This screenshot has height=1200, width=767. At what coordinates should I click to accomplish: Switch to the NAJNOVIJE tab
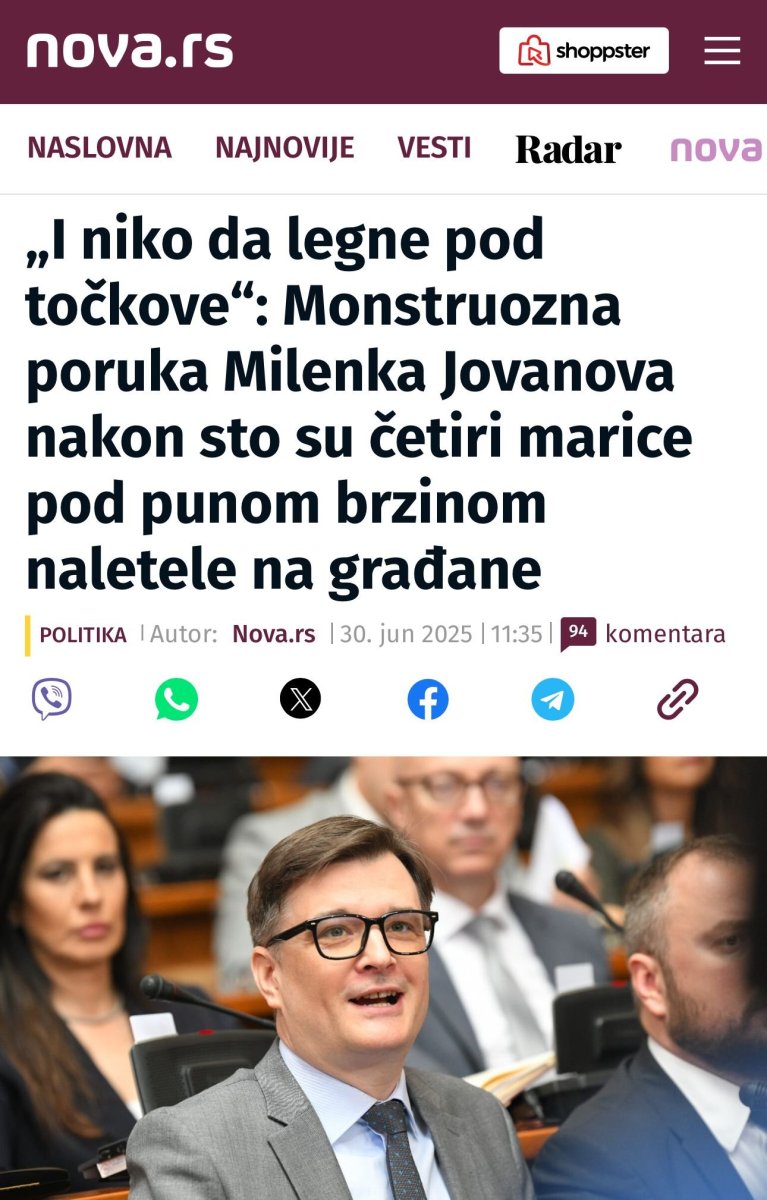tap(284, 148)
